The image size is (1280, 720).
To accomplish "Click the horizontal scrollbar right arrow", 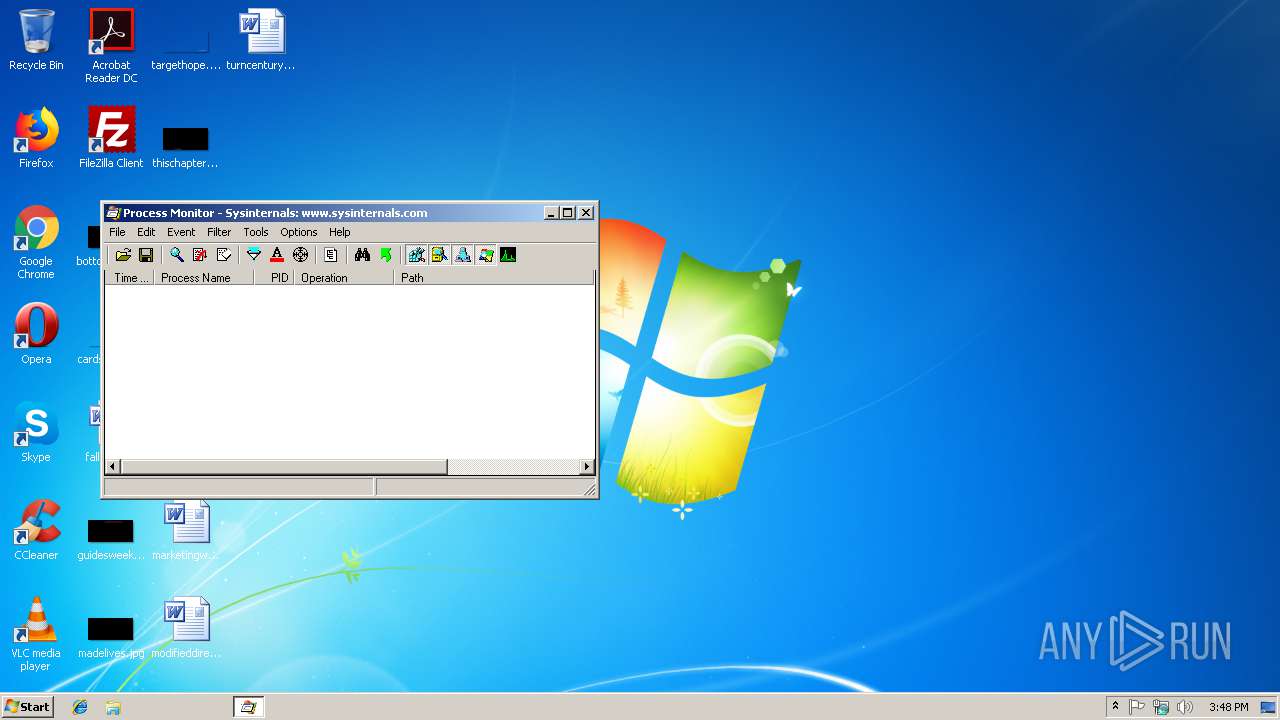I will (x=587, y=467).
